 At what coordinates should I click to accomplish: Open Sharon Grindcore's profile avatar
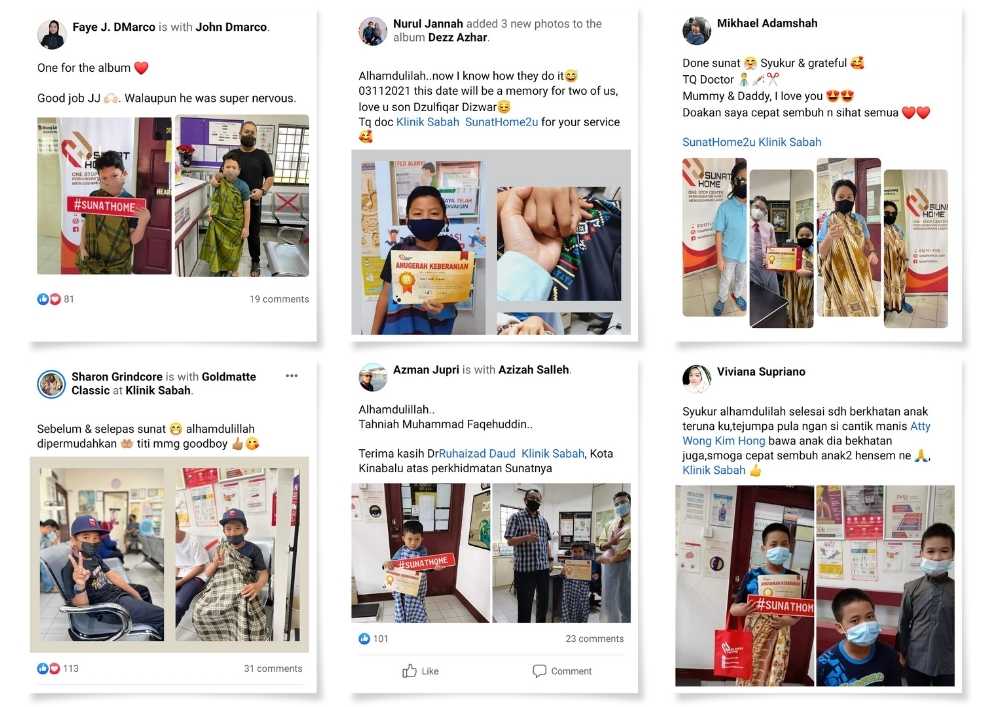pyautogui.click(x=51, y=384)
